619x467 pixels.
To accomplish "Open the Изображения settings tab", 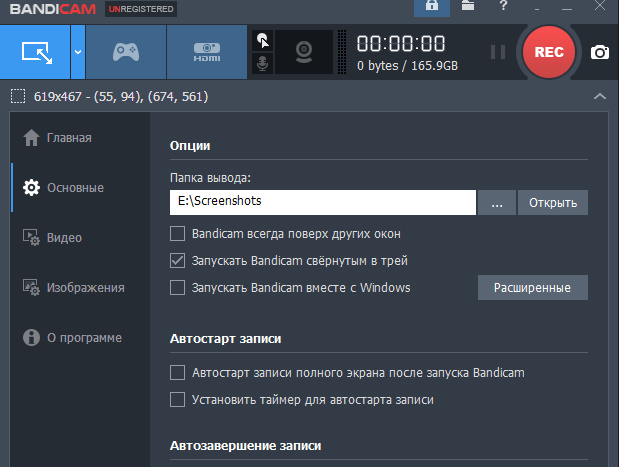I will [81, 287].
